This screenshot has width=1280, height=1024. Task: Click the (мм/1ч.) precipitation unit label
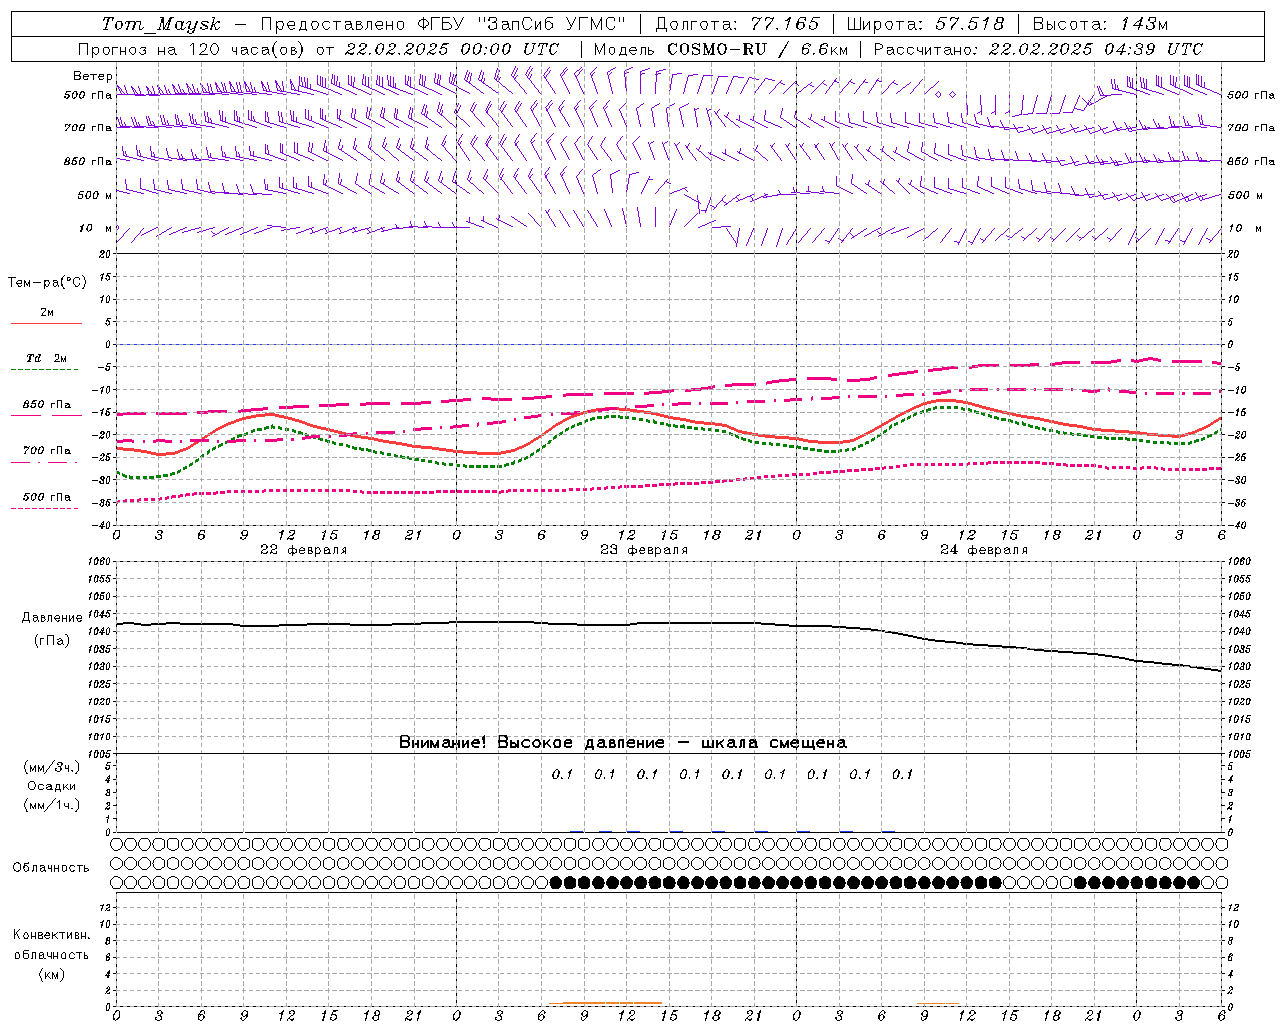click(52, 805)
